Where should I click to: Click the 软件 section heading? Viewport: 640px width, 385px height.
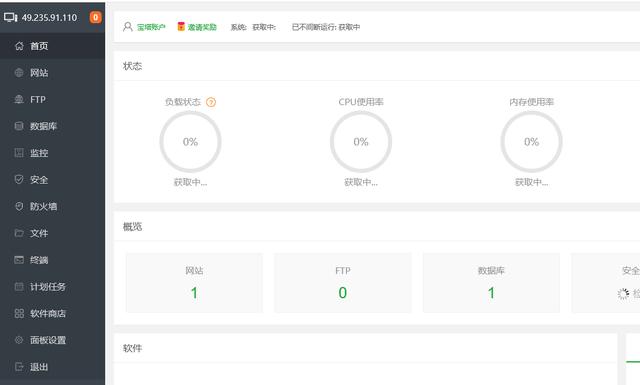pyautogui.click(x=132, y=348)
